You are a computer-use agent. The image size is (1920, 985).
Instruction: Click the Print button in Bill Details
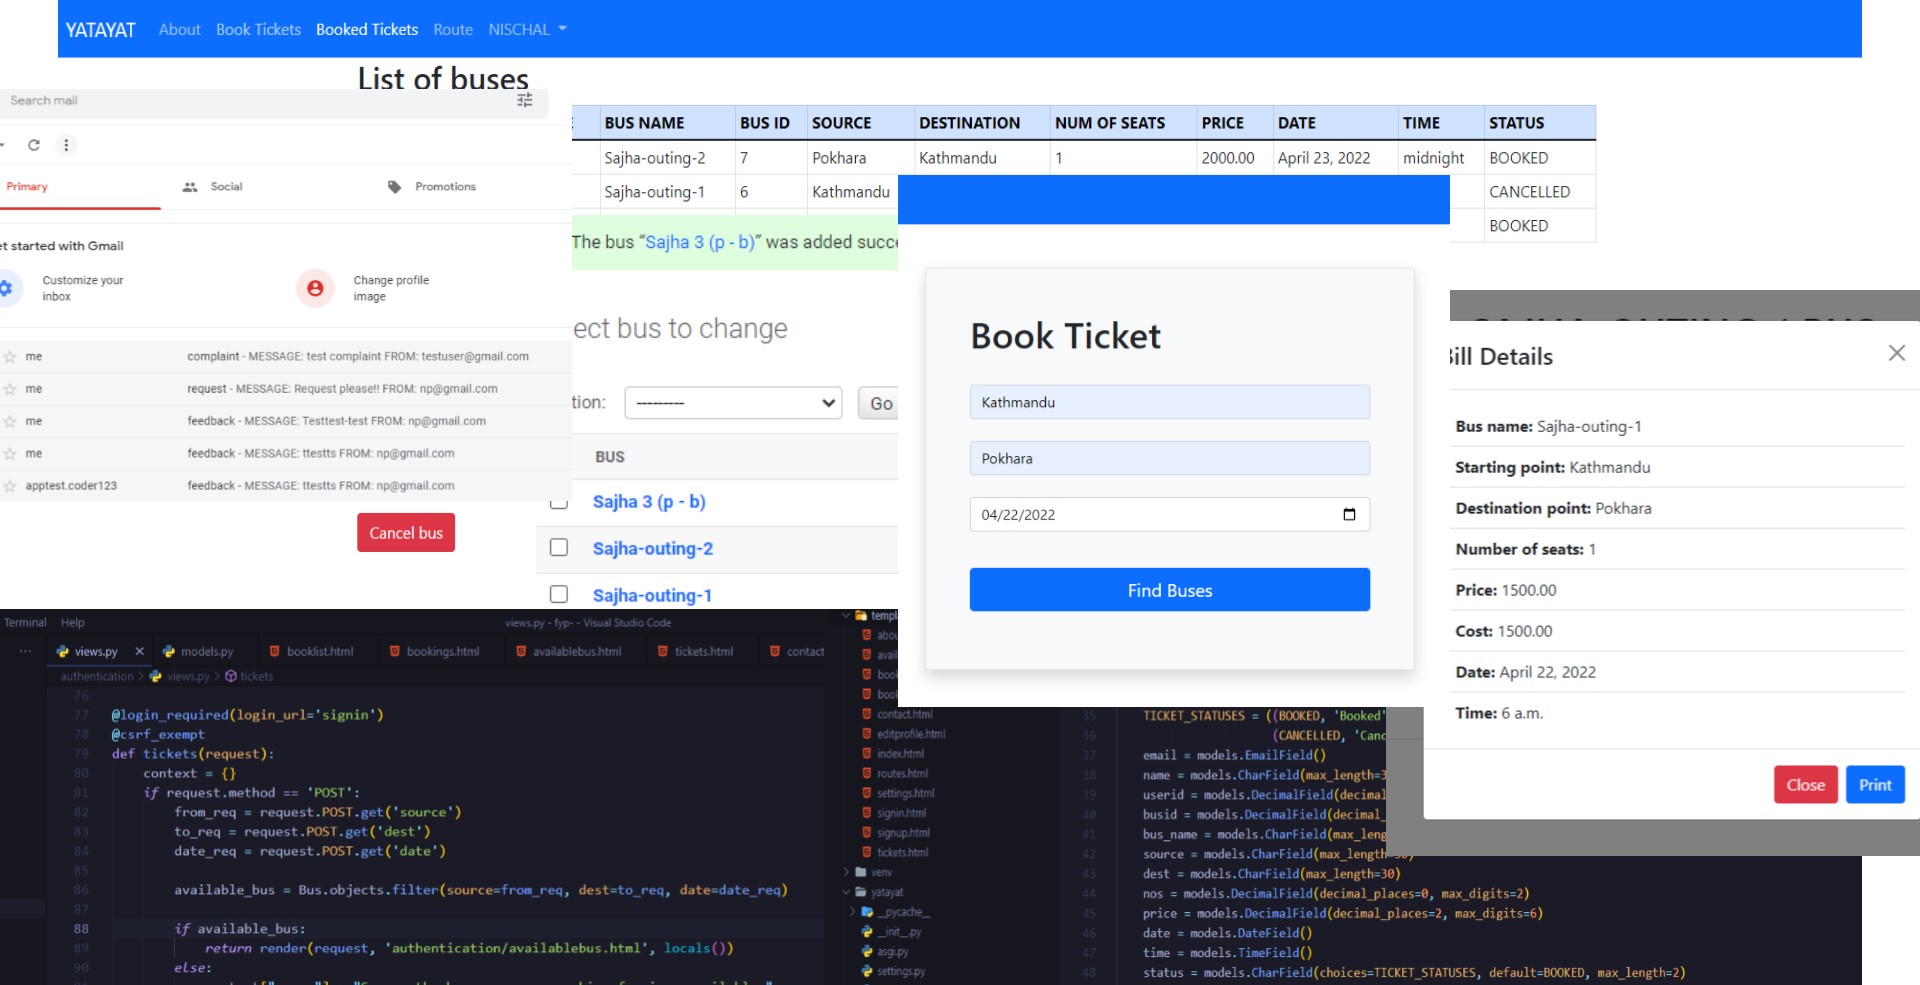click(1875, 785)
